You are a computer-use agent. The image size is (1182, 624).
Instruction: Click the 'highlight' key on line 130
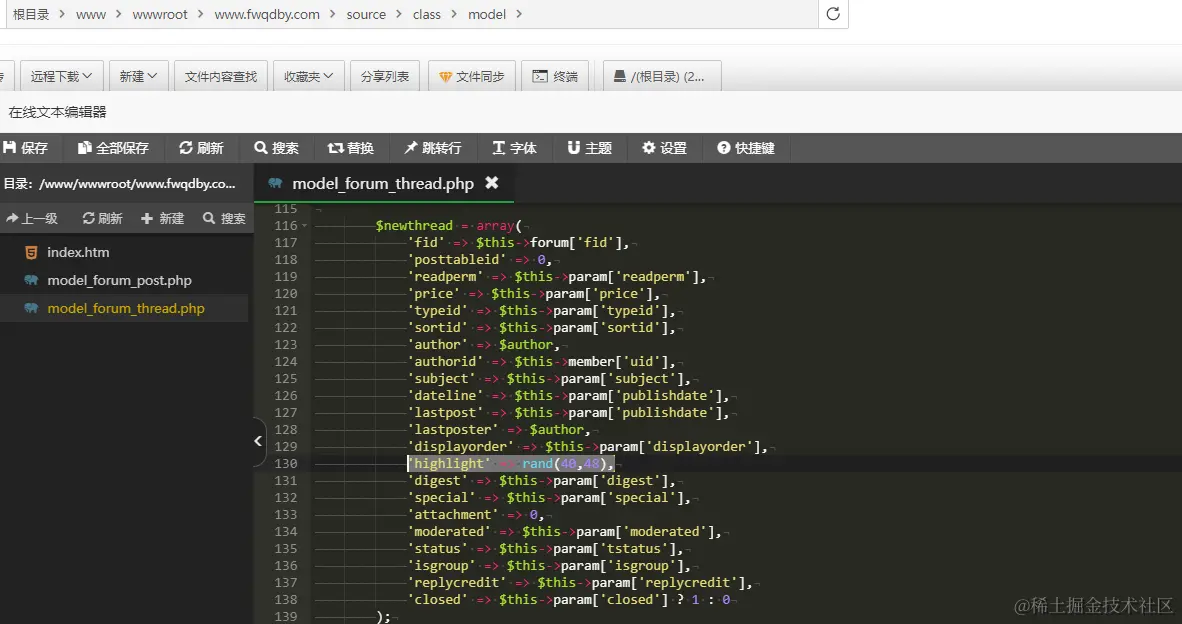pyautogui.click(x=449, y=463)
